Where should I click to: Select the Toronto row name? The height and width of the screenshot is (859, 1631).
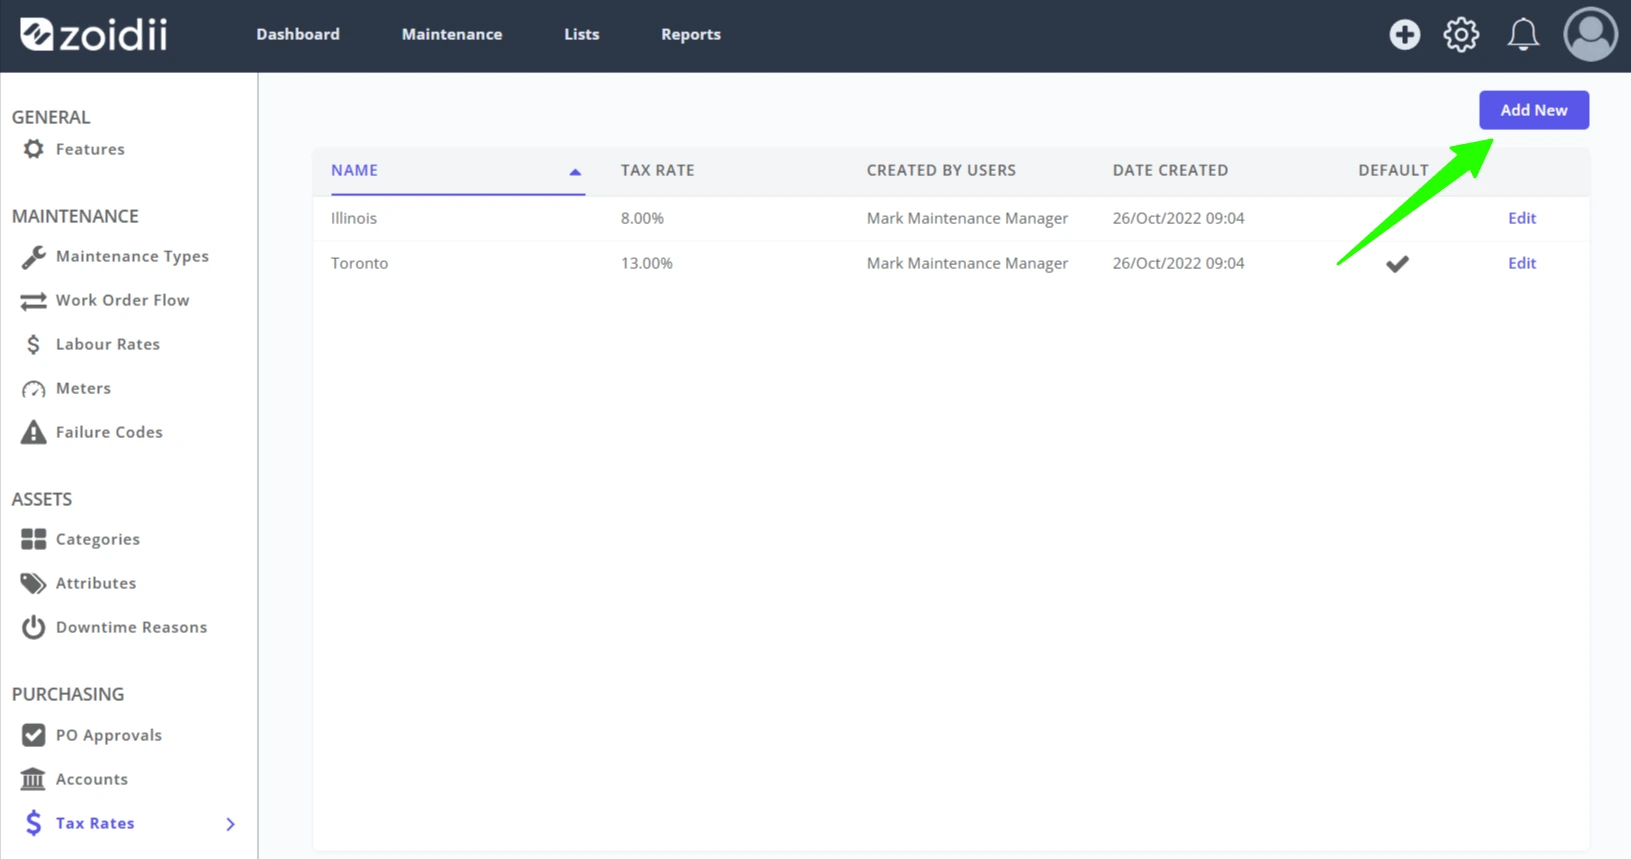pos(359,263)
